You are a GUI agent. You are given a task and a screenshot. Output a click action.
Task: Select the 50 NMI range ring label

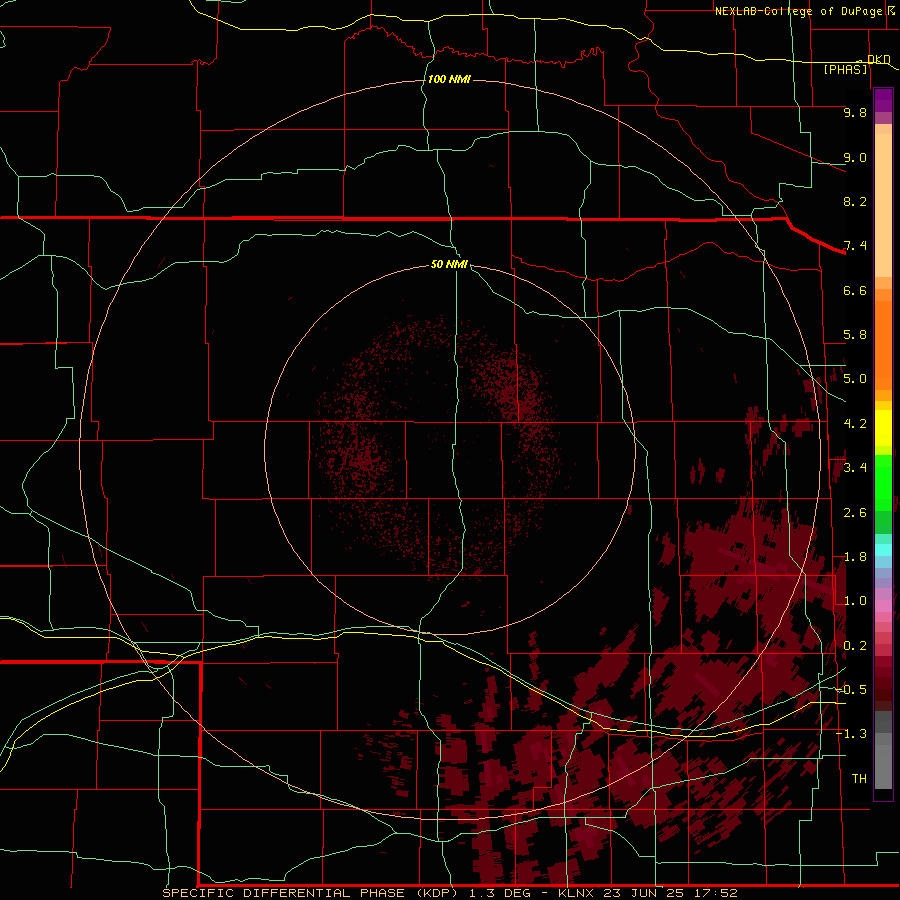point(449,264)
